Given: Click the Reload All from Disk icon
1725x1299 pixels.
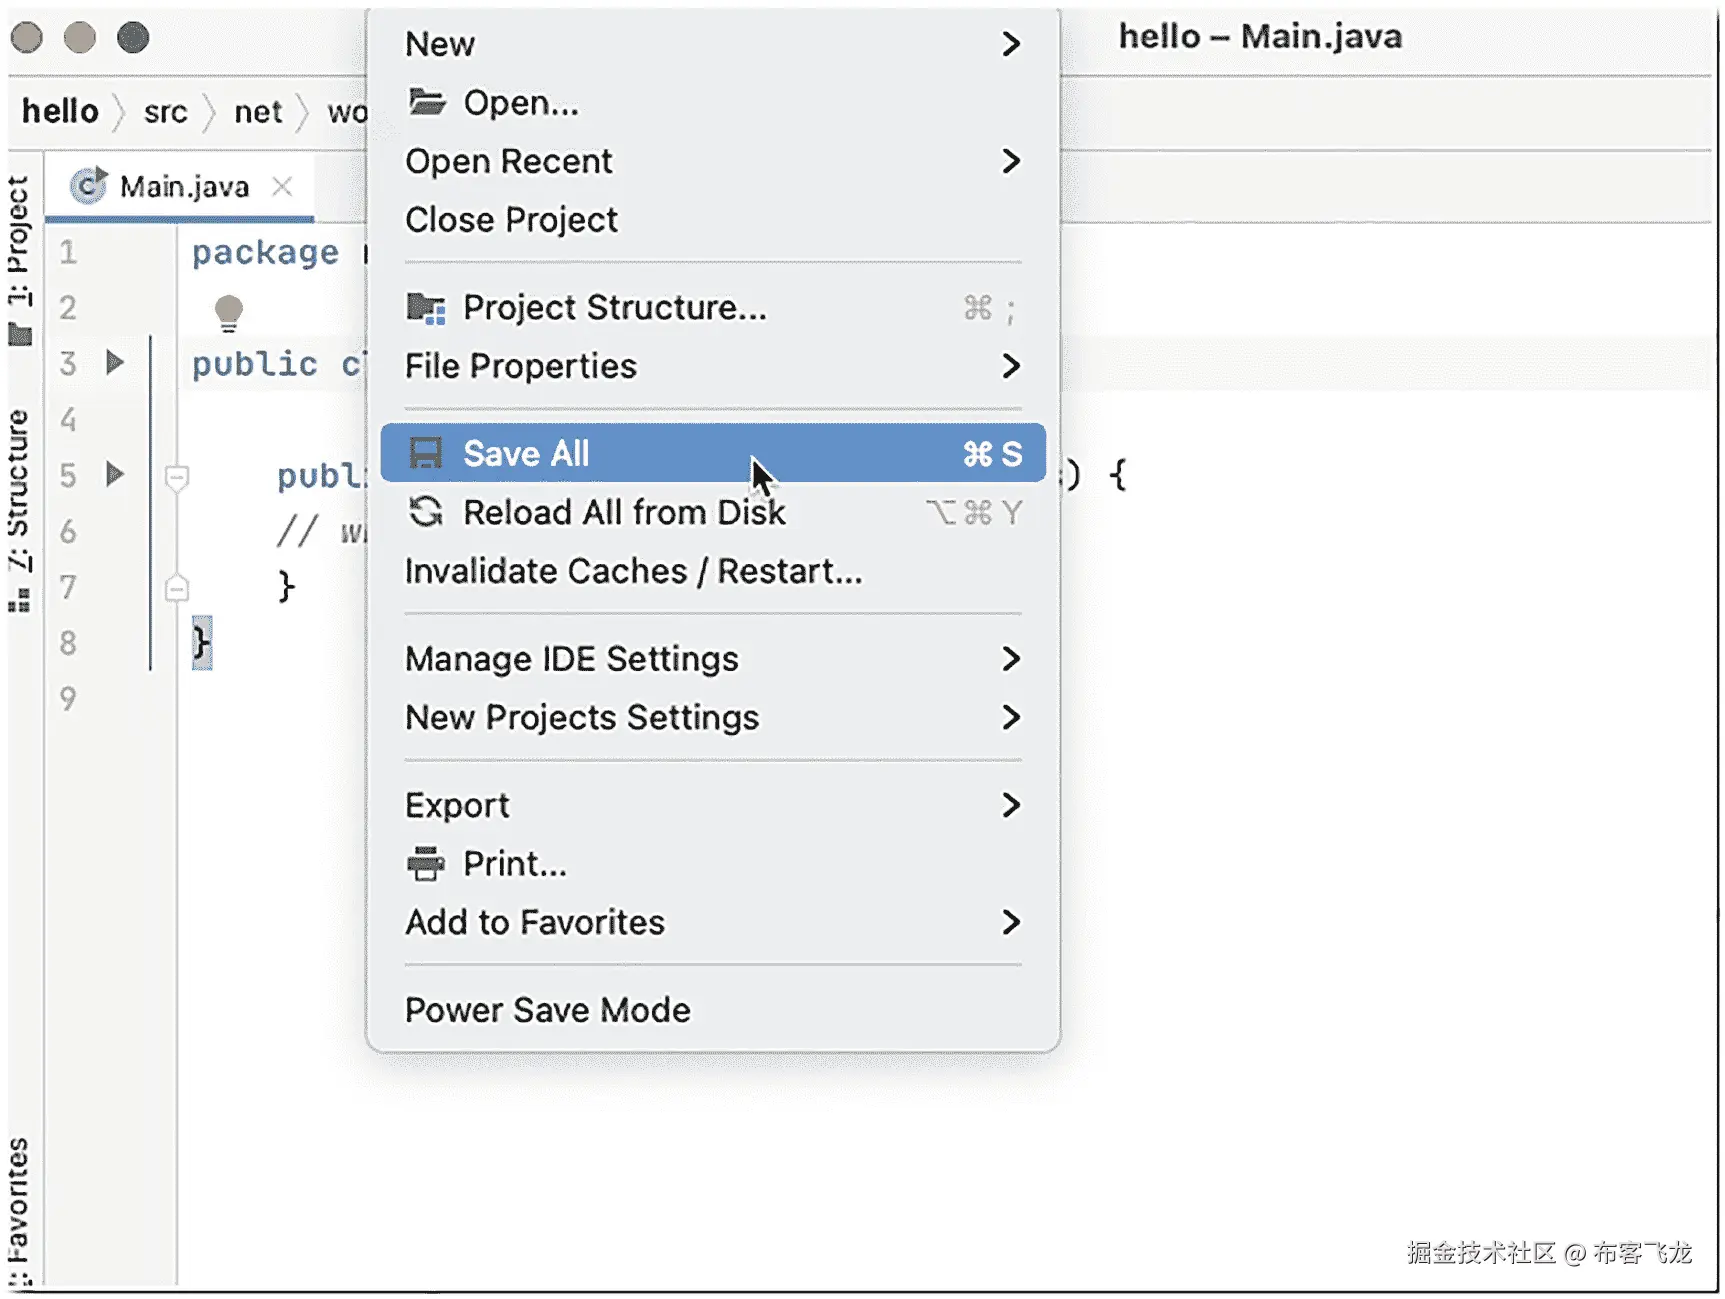Looking at the screenshot, I should coord(426,512).
